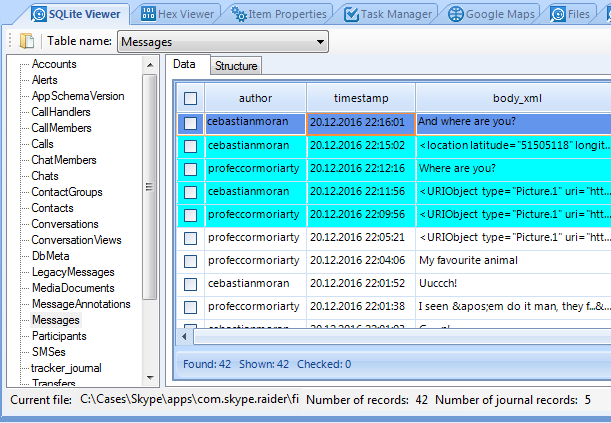The width and height of the screenshot is (611, 423).
Task: Sort by the timestamp column header
Action: pos(361,98)
